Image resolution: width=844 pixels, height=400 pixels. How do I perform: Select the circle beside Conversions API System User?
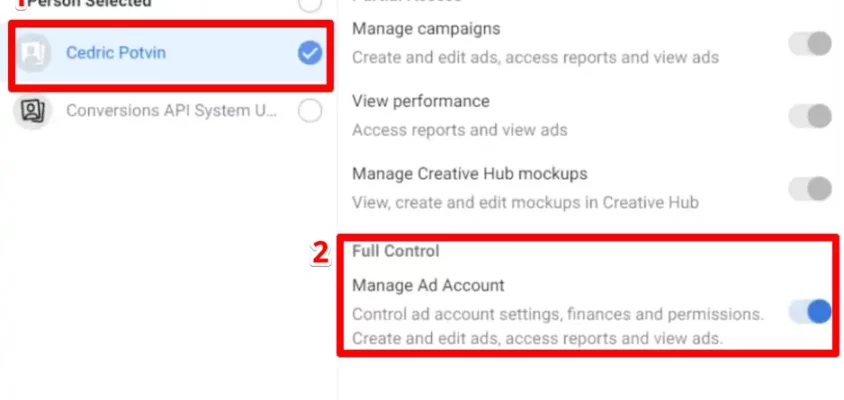click(310, 110)
